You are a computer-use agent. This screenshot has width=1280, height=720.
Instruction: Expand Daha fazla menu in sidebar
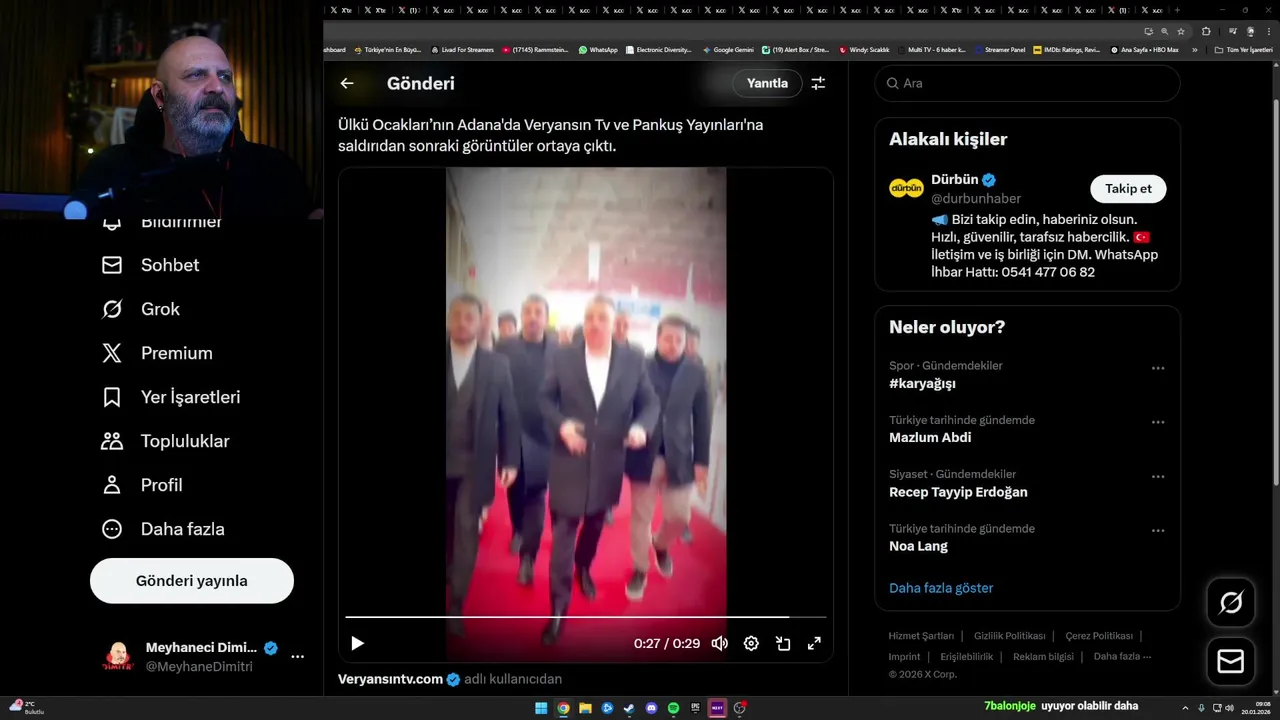click(162, 529)
